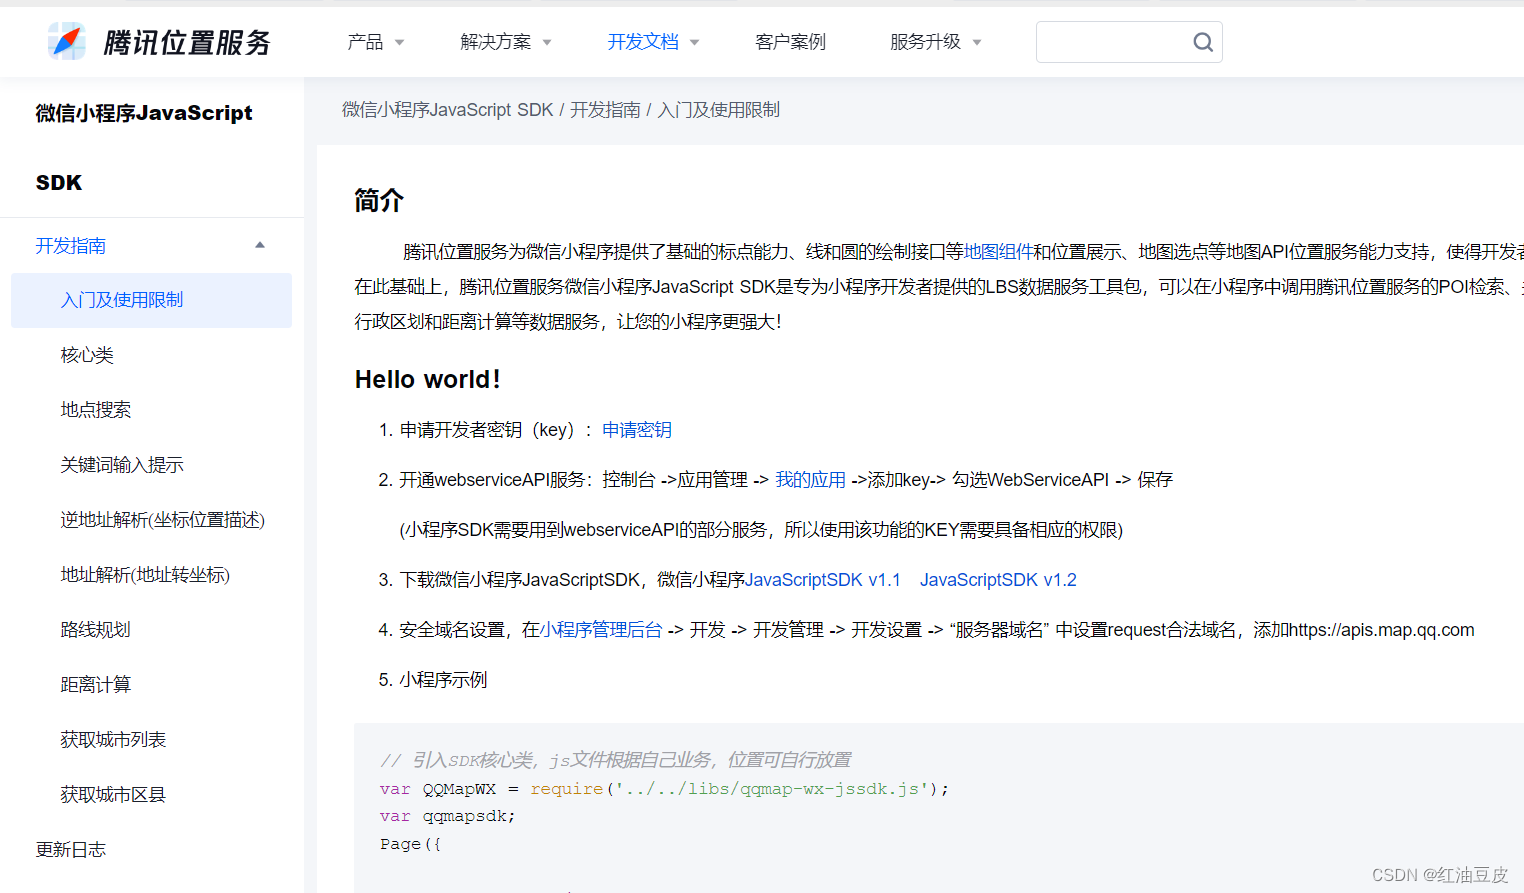Image resolution: width=1524 pixels, height=893 pixels.
Task: Click the sidebar title 微信小程序JavaScript SDK
Action: coord(144,147)
